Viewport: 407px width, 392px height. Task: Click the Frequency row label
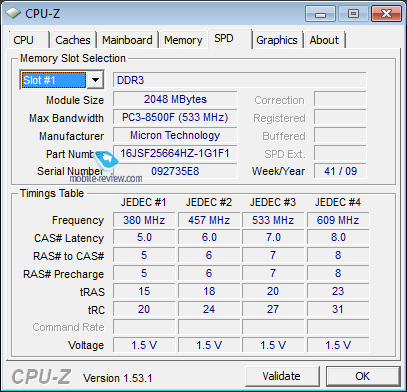(78, 220)
